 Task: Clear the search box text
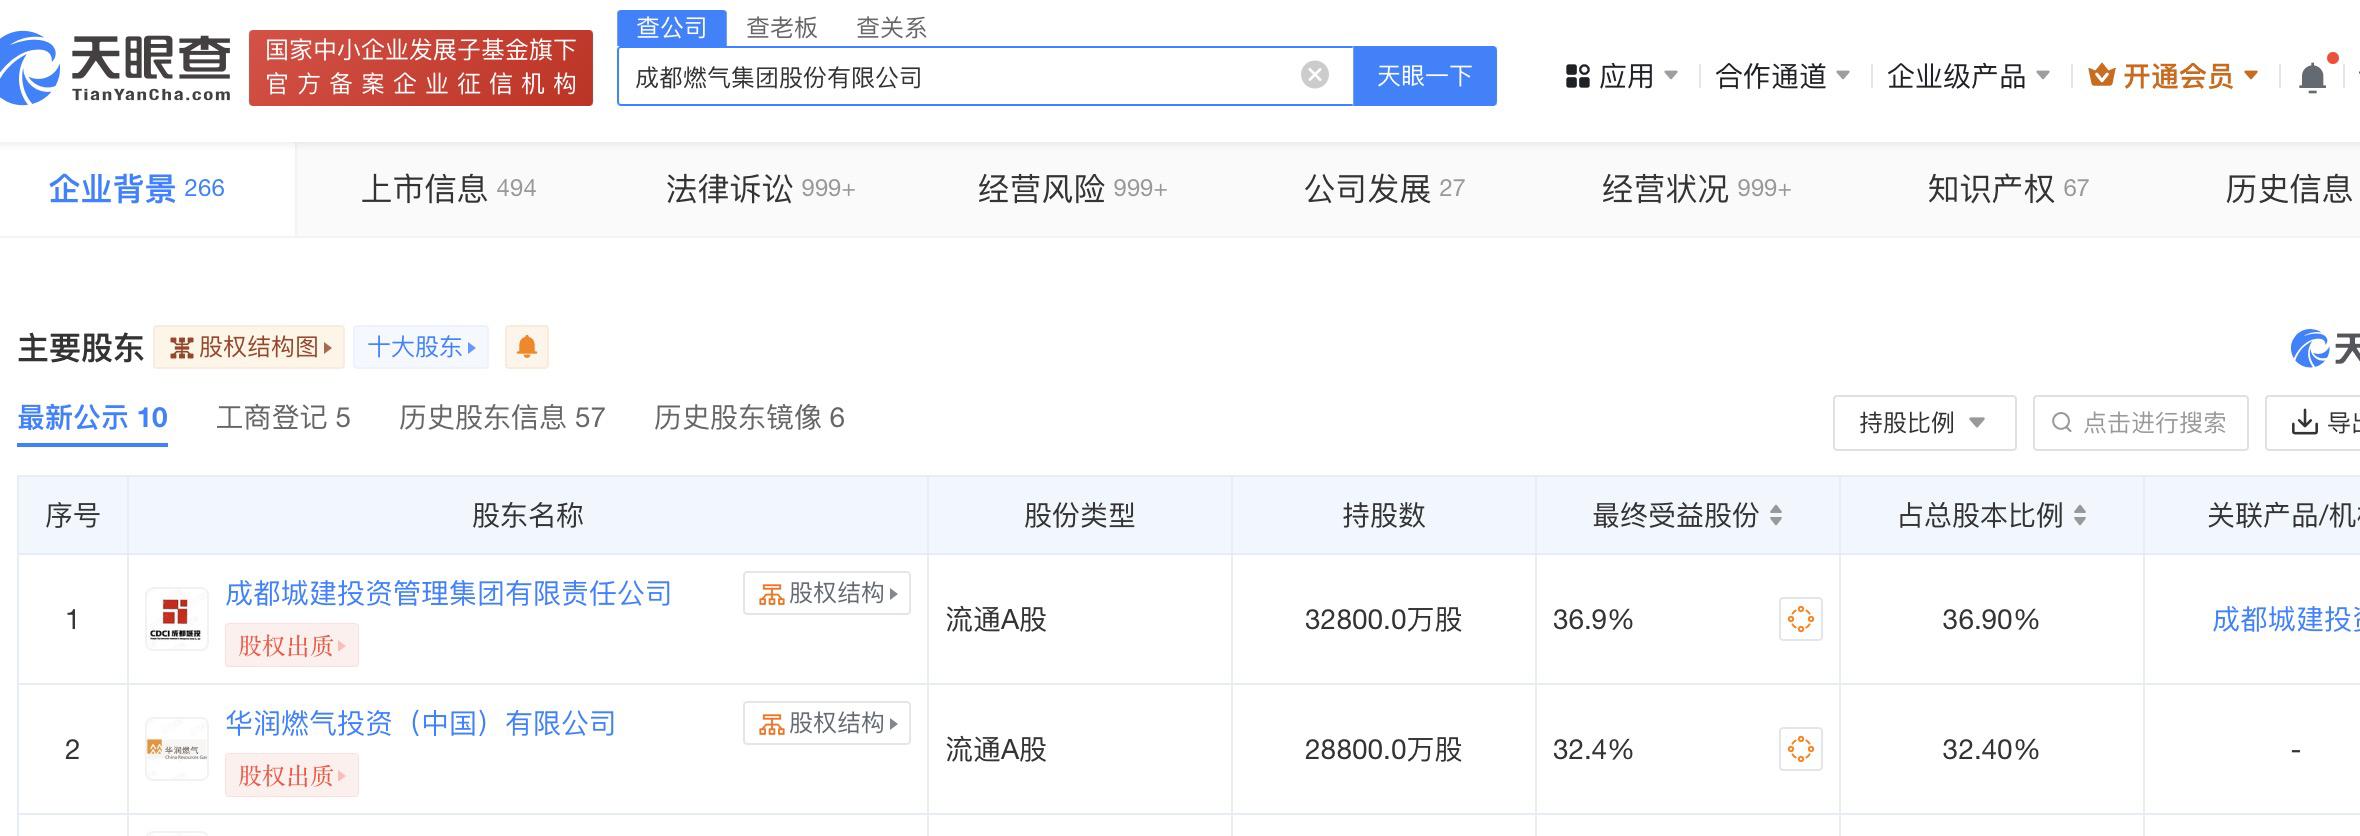point(1314,75)
